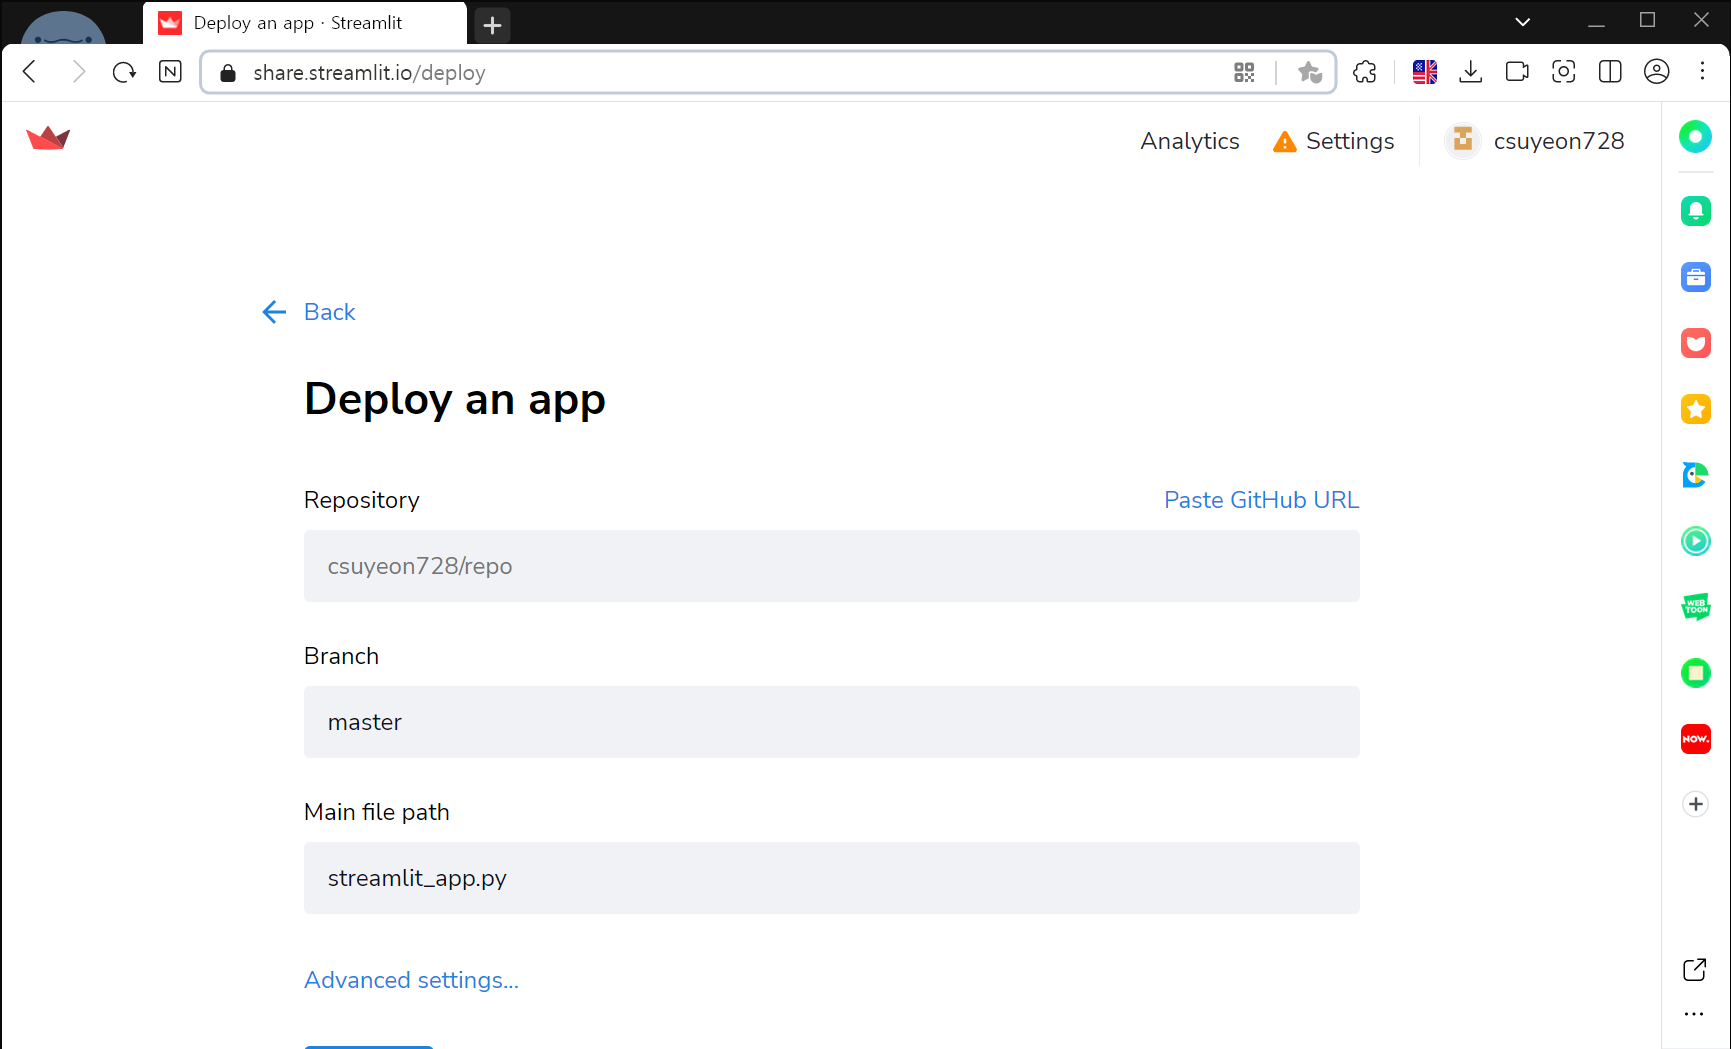Click the Branch field showing master
This screenshot has height=1049, width=1731.
point(831,722)
